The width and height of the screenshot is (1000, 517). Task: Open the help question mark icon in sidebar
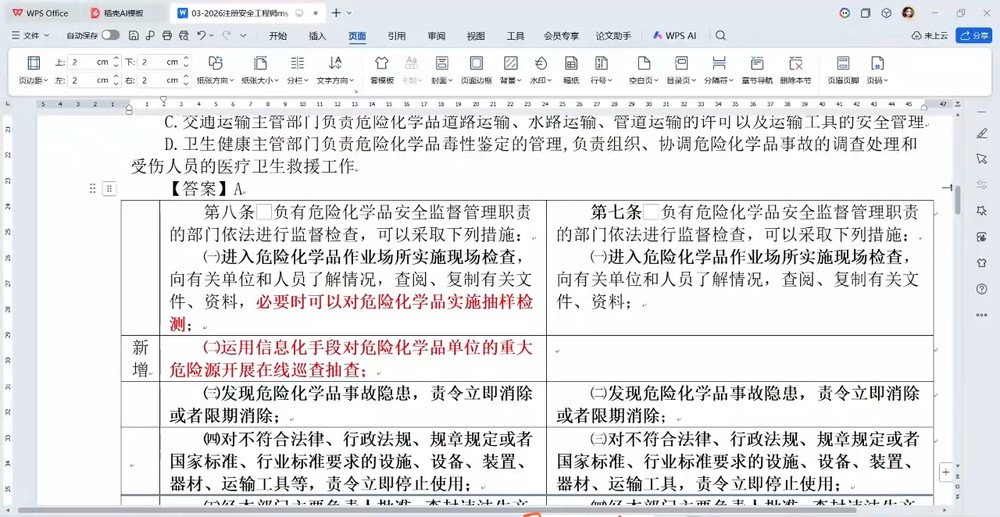point(982,289)
